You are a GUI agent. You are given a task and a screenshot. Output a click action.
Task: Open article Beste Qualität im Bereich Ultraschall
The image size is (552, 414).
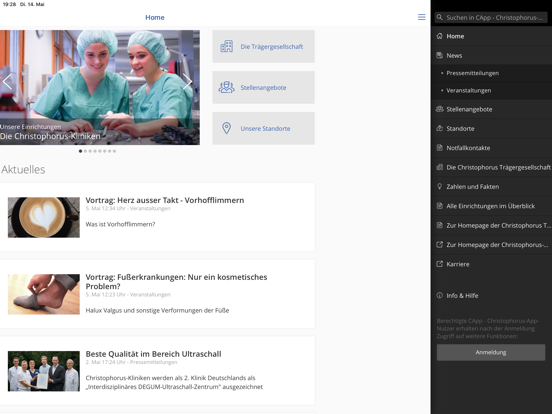coord(153,354)
